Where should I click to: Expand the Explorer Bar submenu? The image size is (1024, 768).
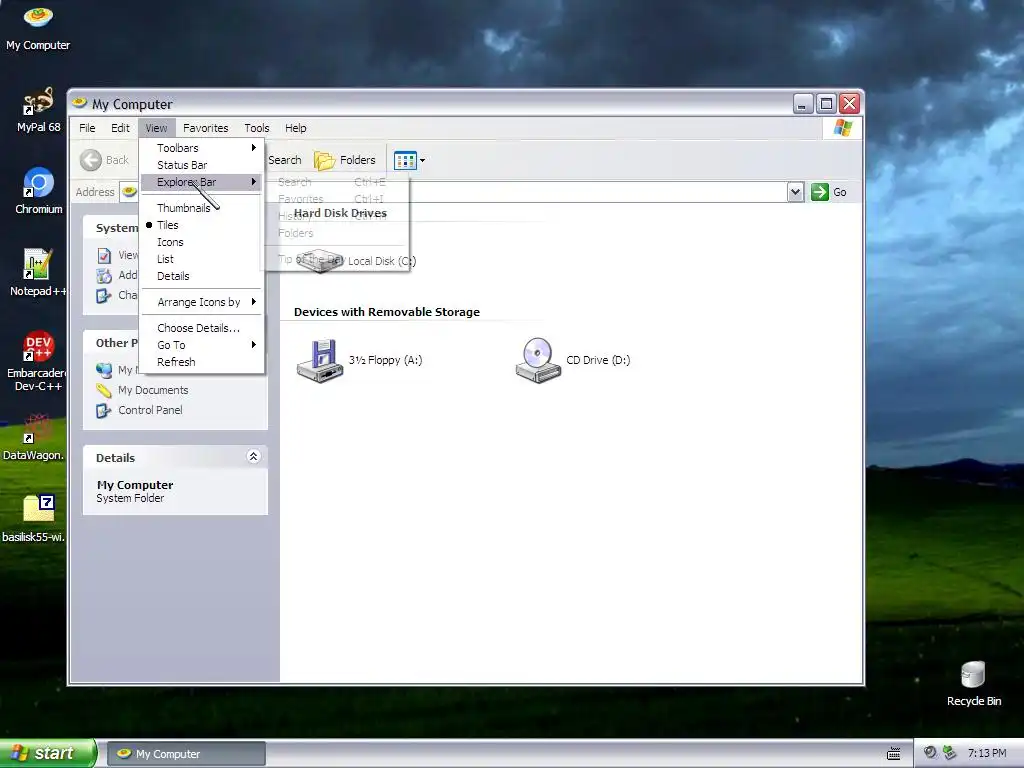click(202, 182)
